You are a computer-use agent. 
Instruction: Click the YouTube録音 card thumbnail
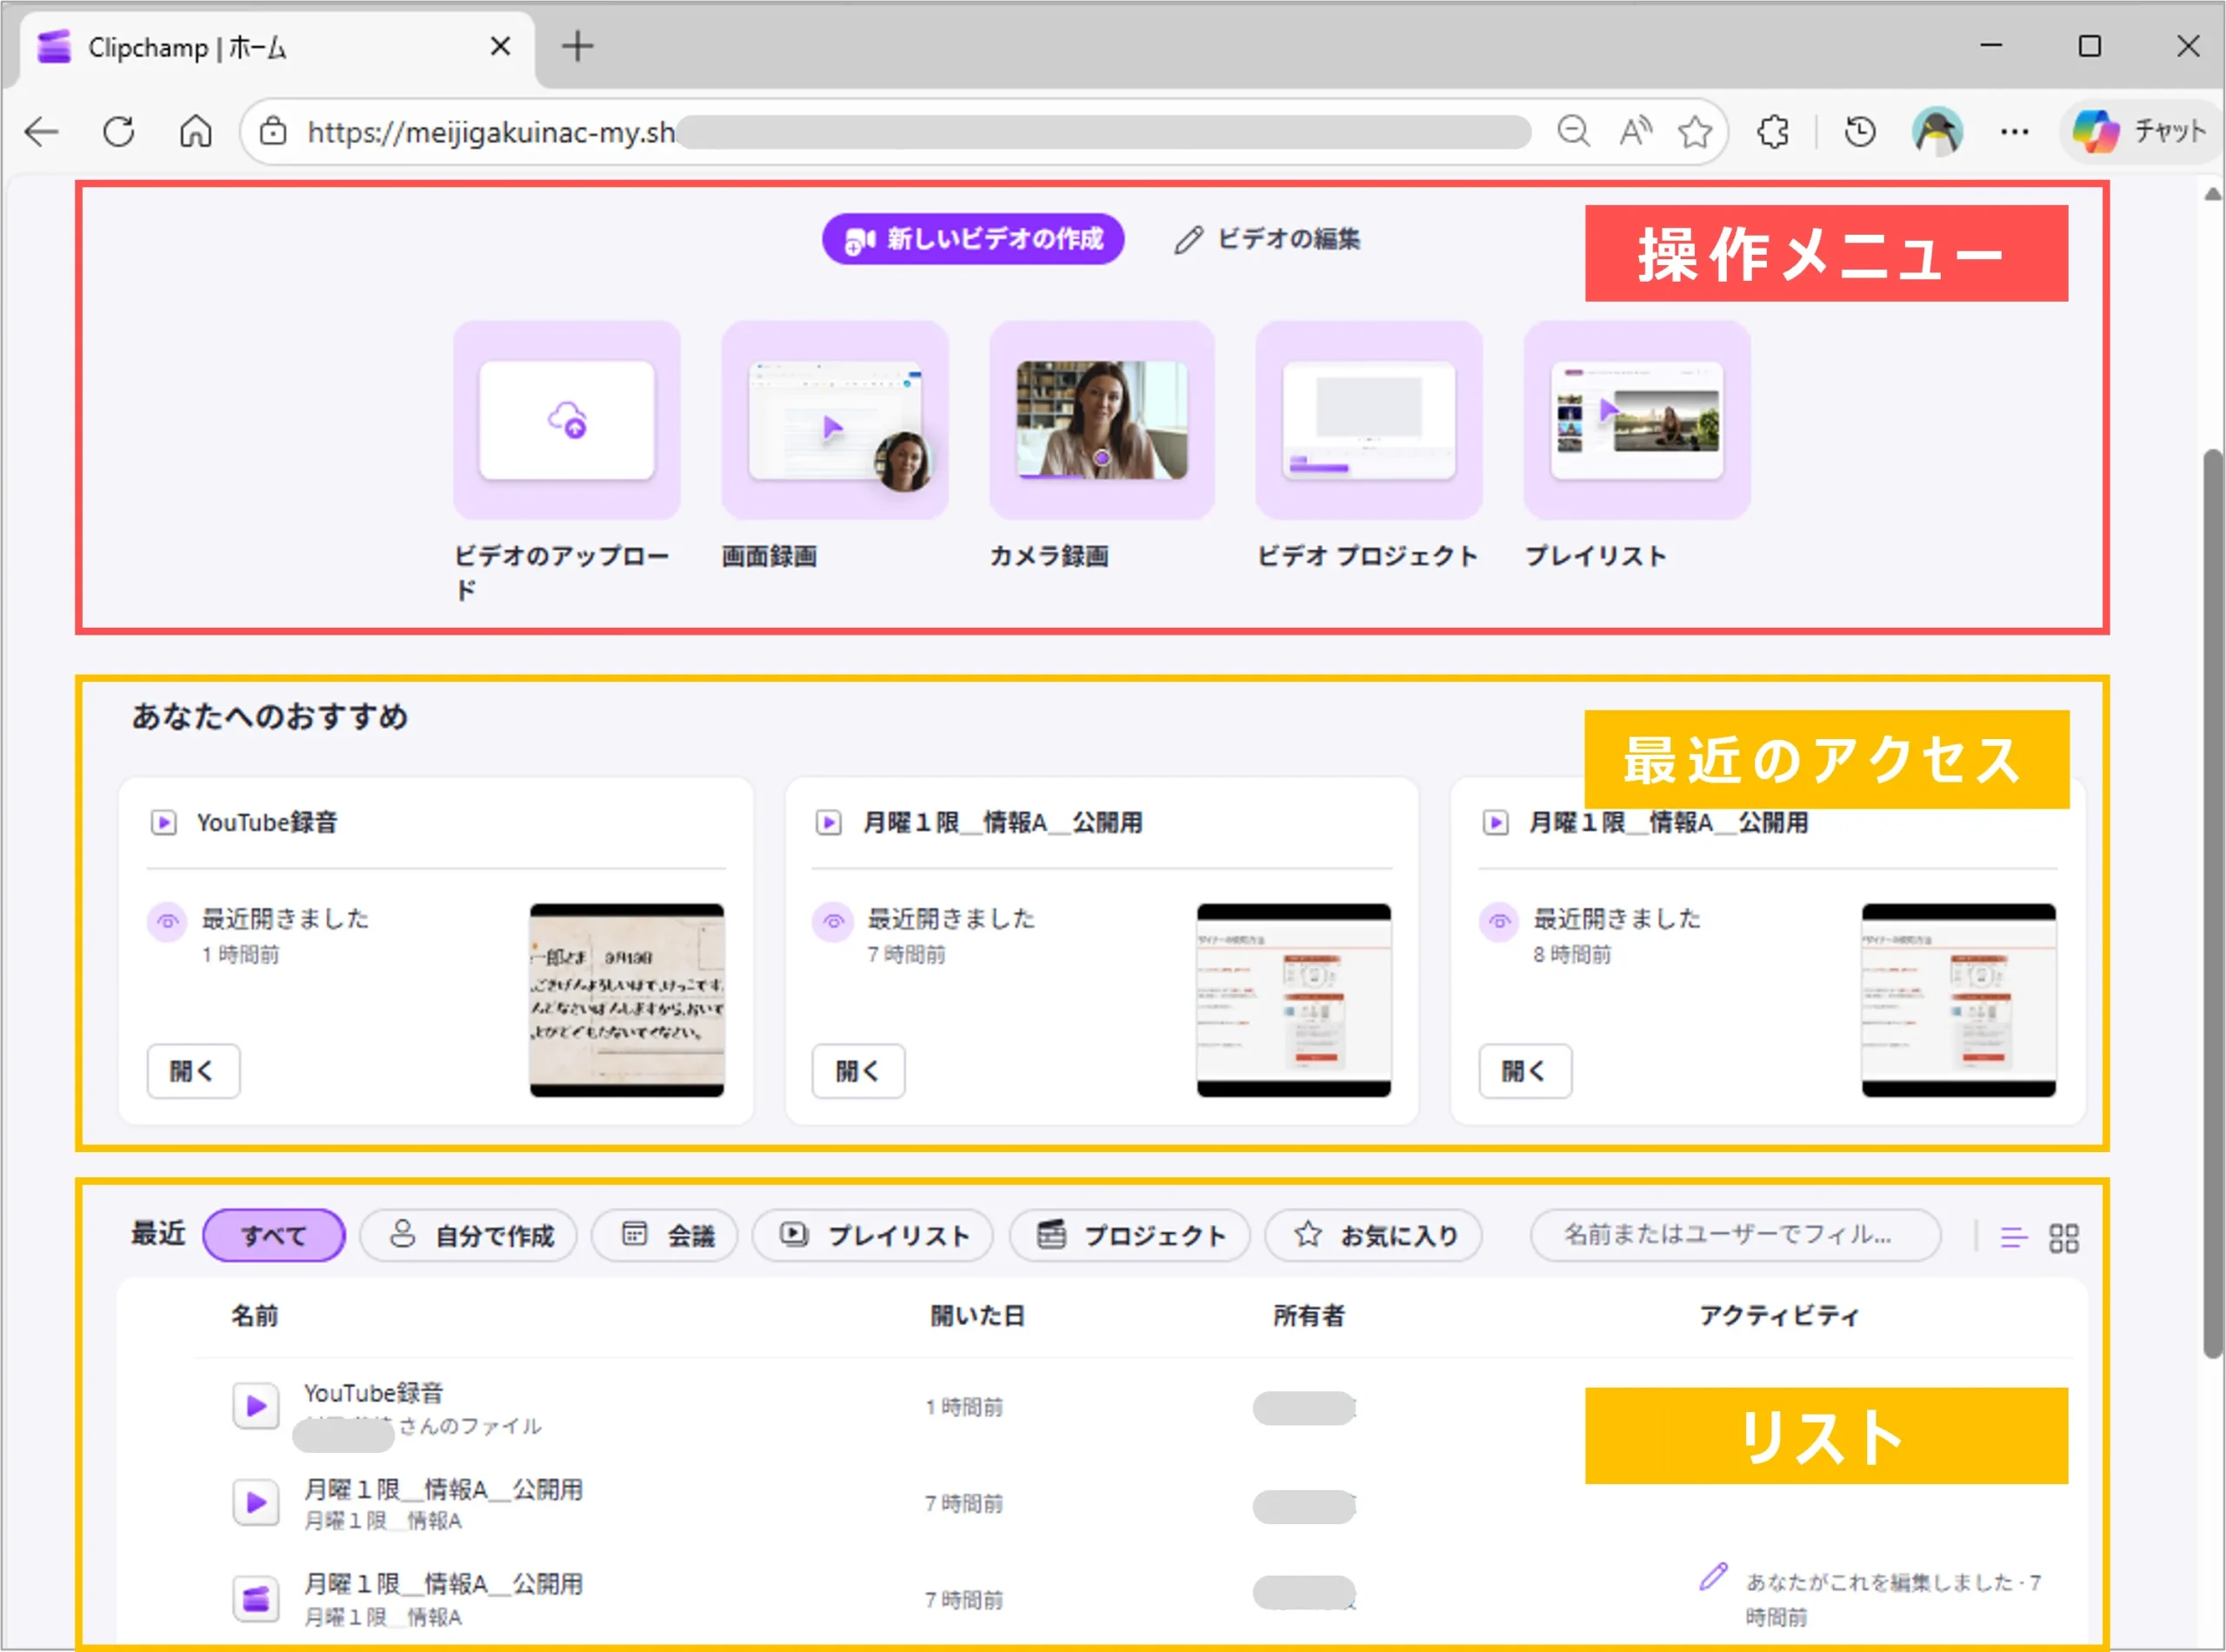coord(627,1000)
